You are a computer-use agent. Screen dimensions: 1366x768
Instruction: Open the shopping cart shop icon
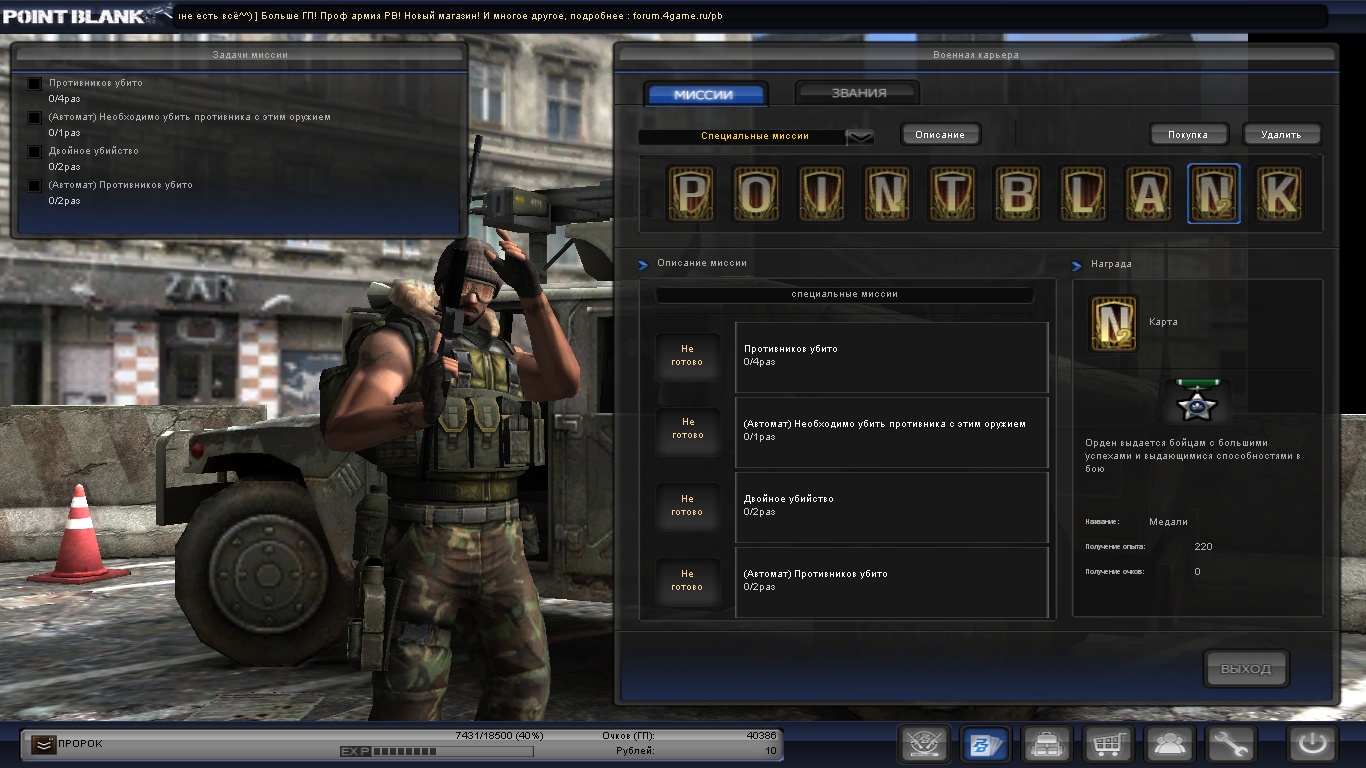pos(1108,744)
